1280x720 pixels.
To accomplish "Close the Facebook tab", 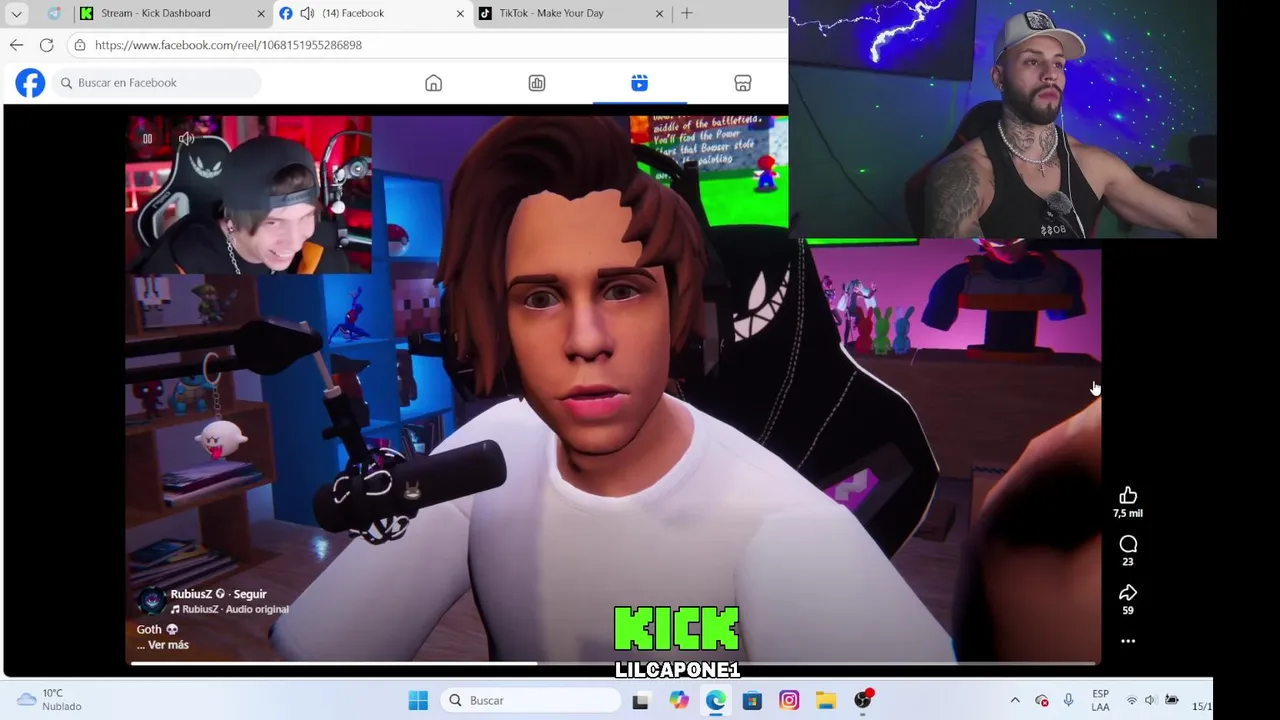I will [x=460, y=13].
